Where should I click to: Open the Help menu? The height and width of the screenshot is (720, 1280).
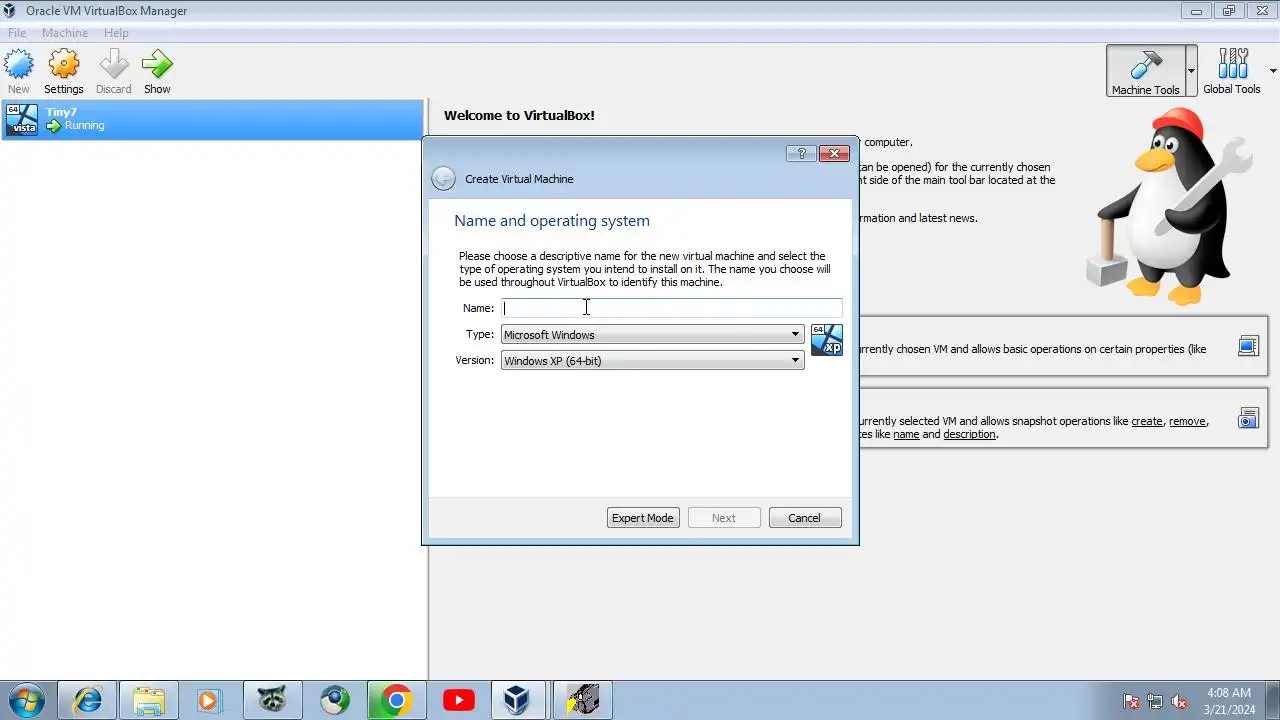(x=116, y=33)
